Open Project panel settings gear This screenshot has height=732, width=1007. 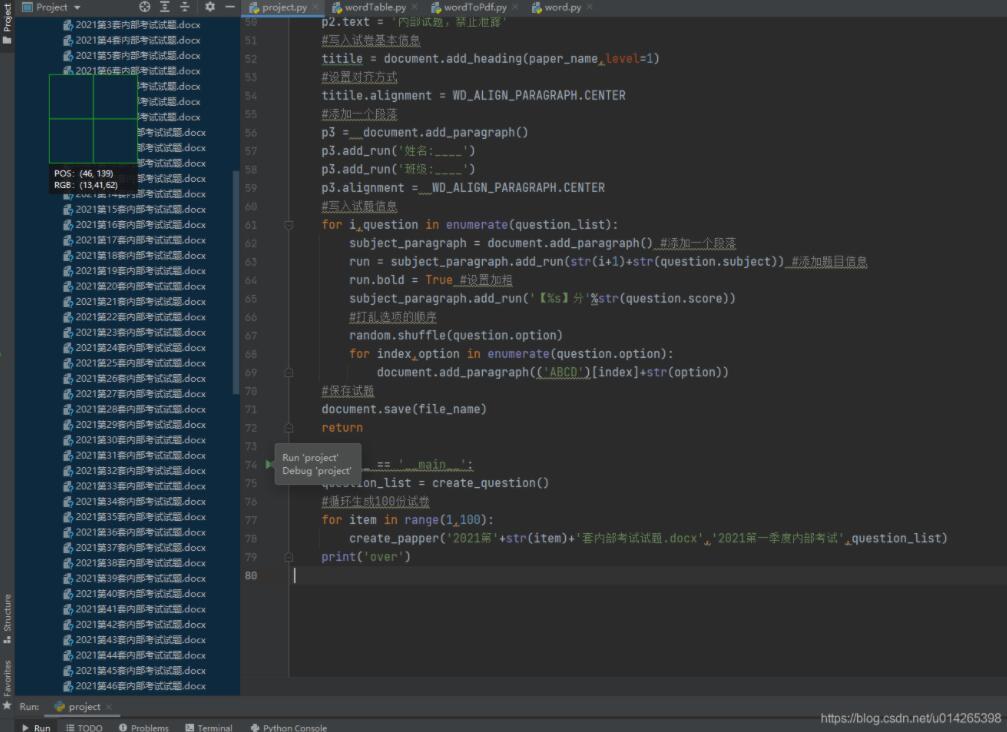[x=210, y=7]
